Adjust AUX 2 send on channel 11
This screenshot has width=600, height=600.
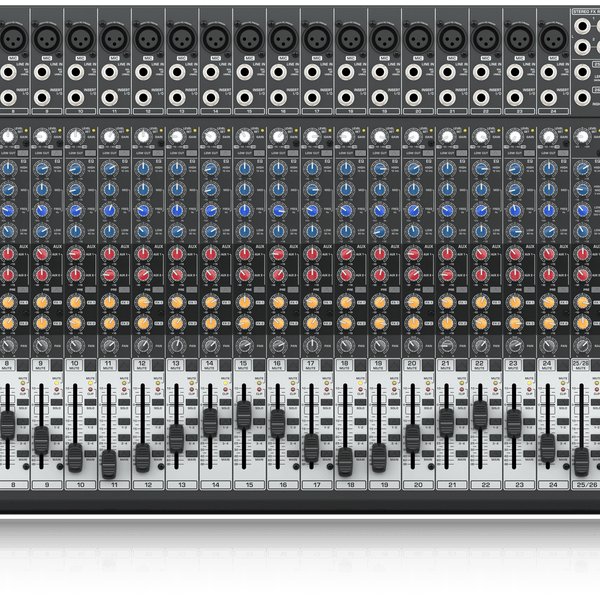tap(109, 274)
